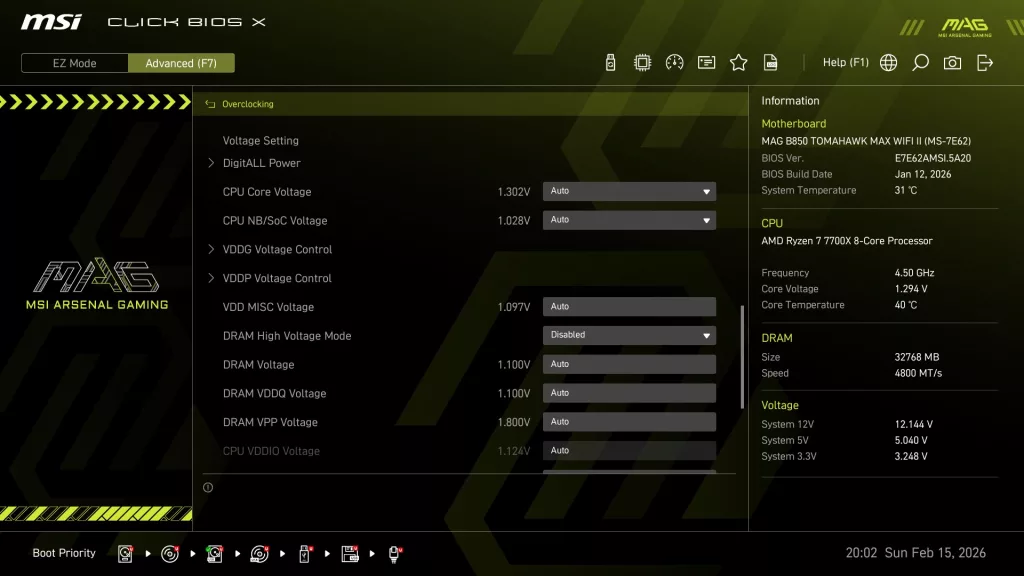
Task: Exit BIOS using the exit arrow icon
Action: (985, 62)
